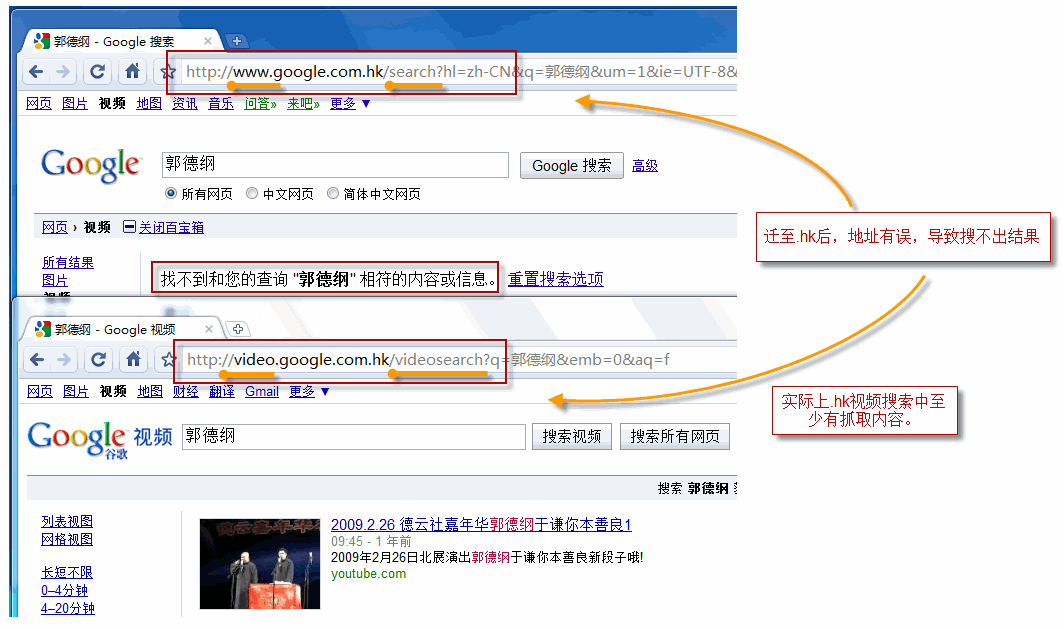
Task: Click the 搜索所有网页 button
Action: 675,437
